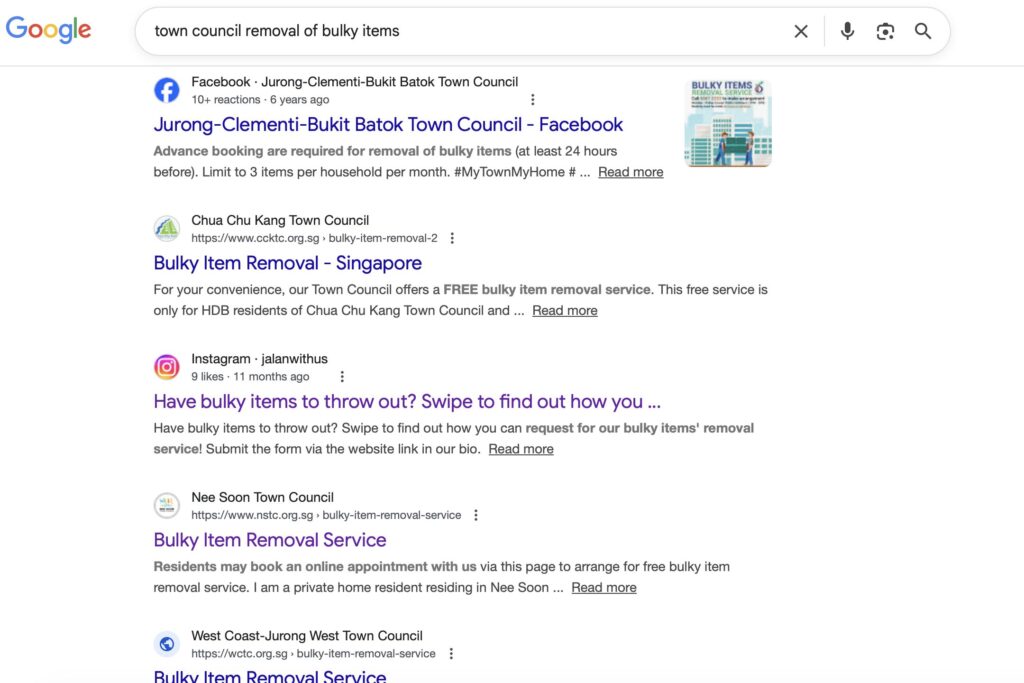Open more options for Chua Chu Kang result
This screenshot has width=1024, height=683.
[452, 238]
